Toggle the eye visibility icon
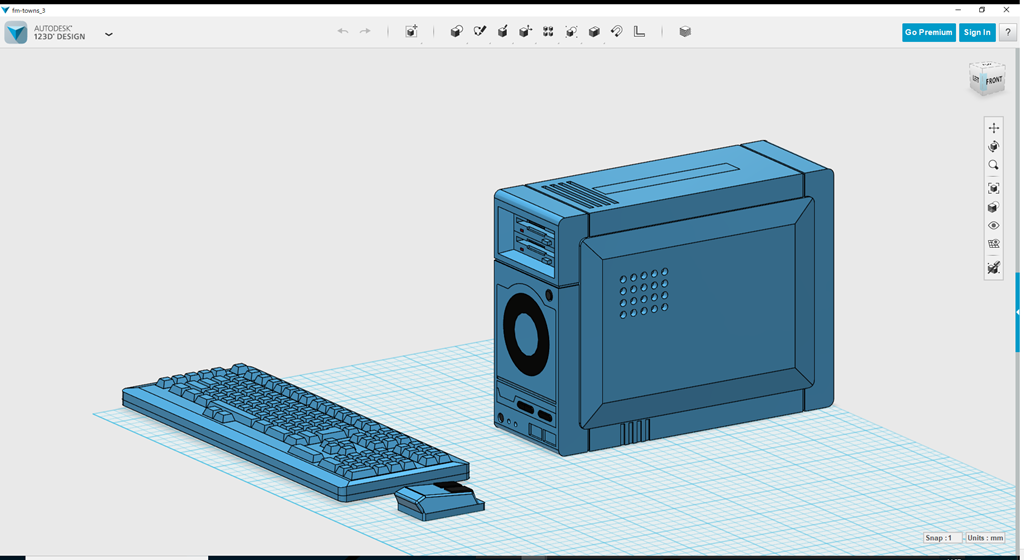Image resolution: width=1024 pixels, height=560 pixels. (993, 226)
